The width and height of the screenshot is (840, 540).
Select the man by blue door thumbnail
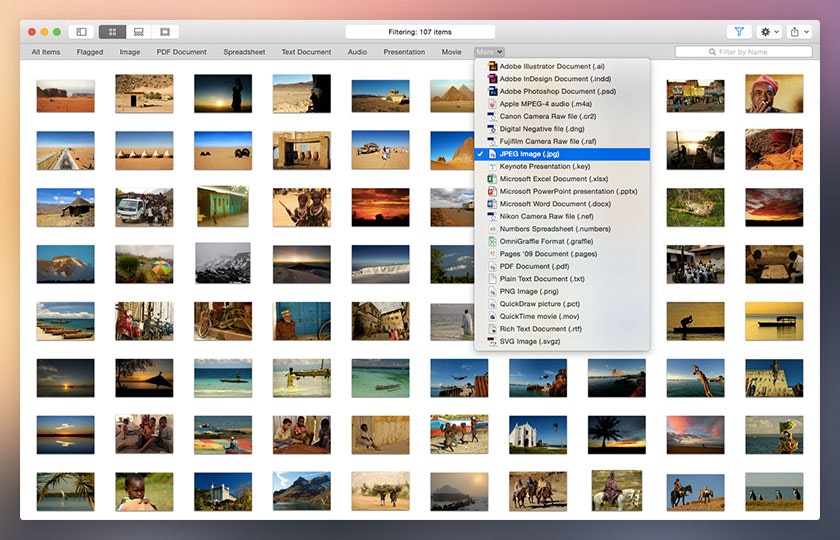[302, 321]
